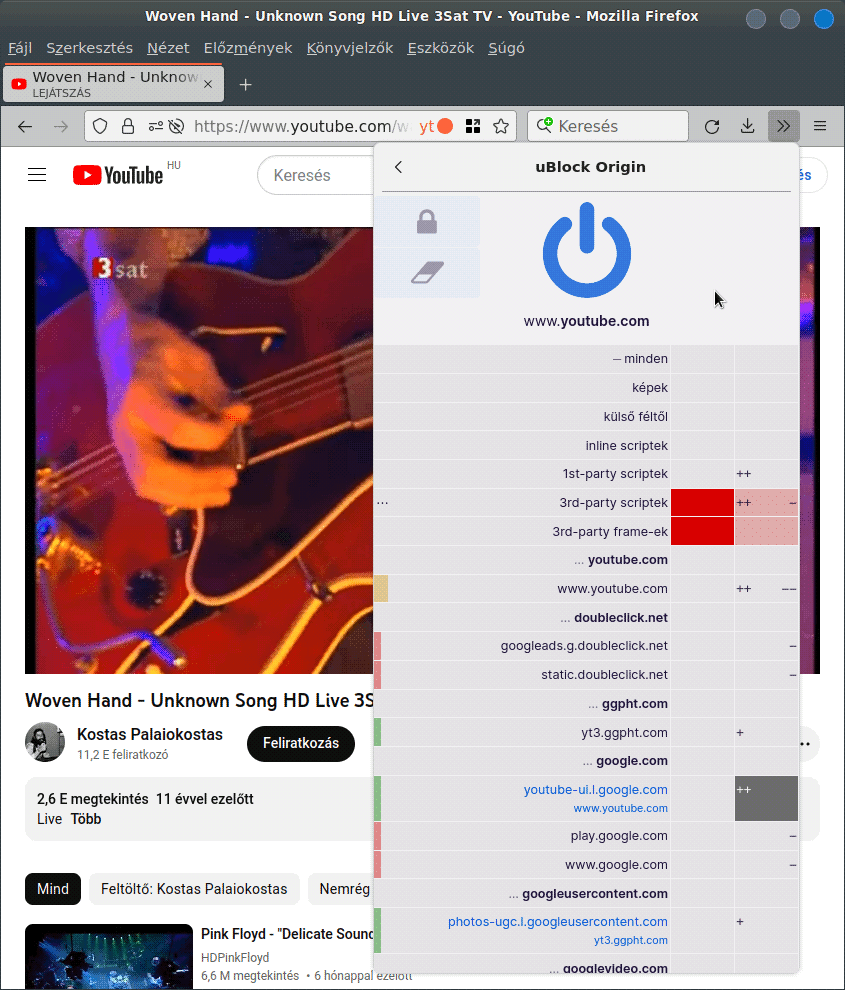Open the Szerkesztés menu
The image size is (845, 990).
coord(90,48)
